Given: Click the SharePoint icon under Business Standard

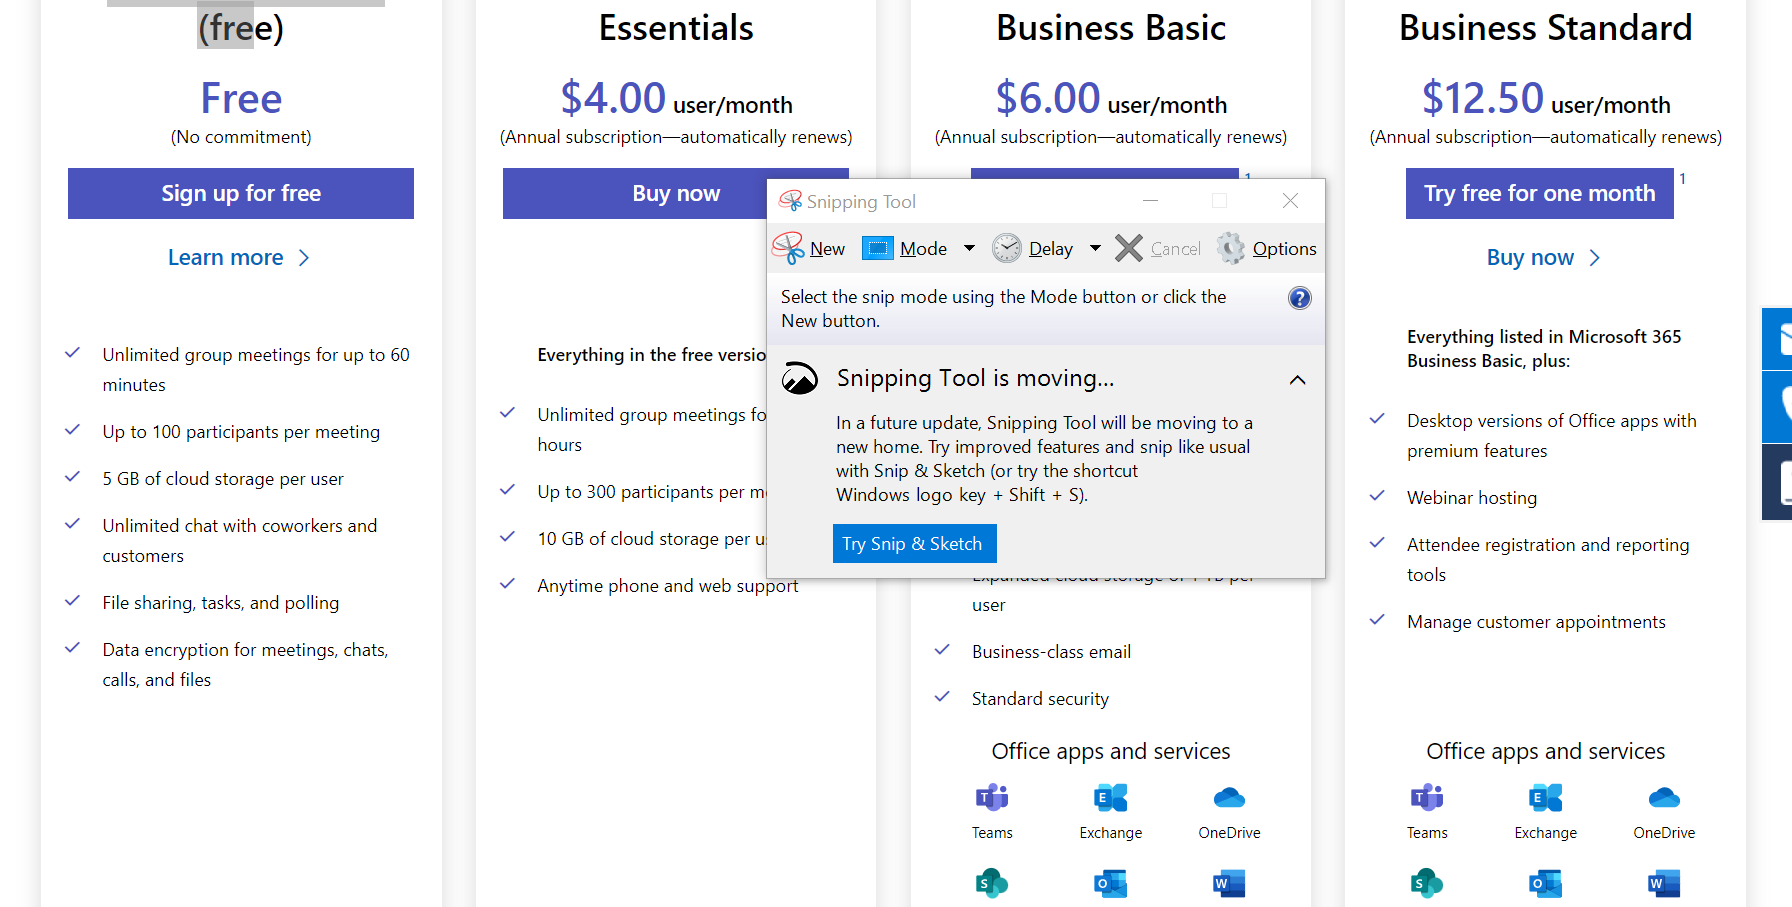Looking at the screenshot, I should click(1427, 883).
